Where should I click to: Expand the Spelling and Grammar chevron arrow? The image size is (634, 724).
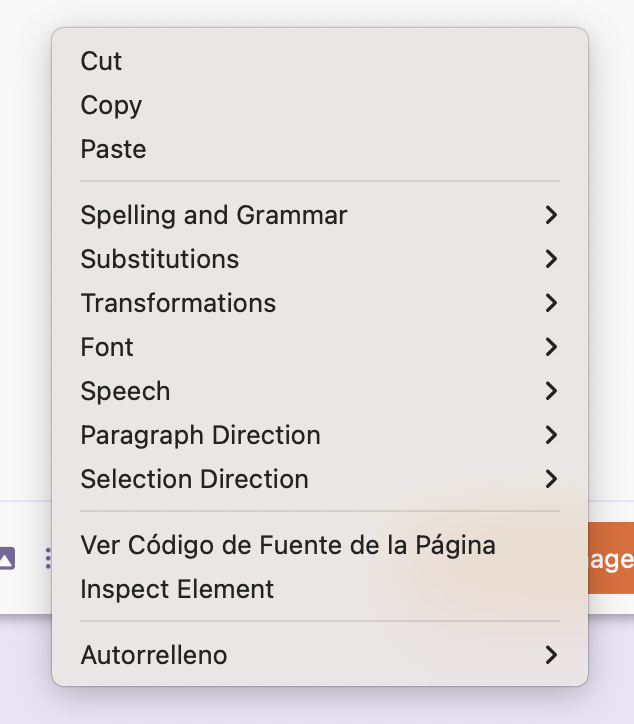pos(551,215)
